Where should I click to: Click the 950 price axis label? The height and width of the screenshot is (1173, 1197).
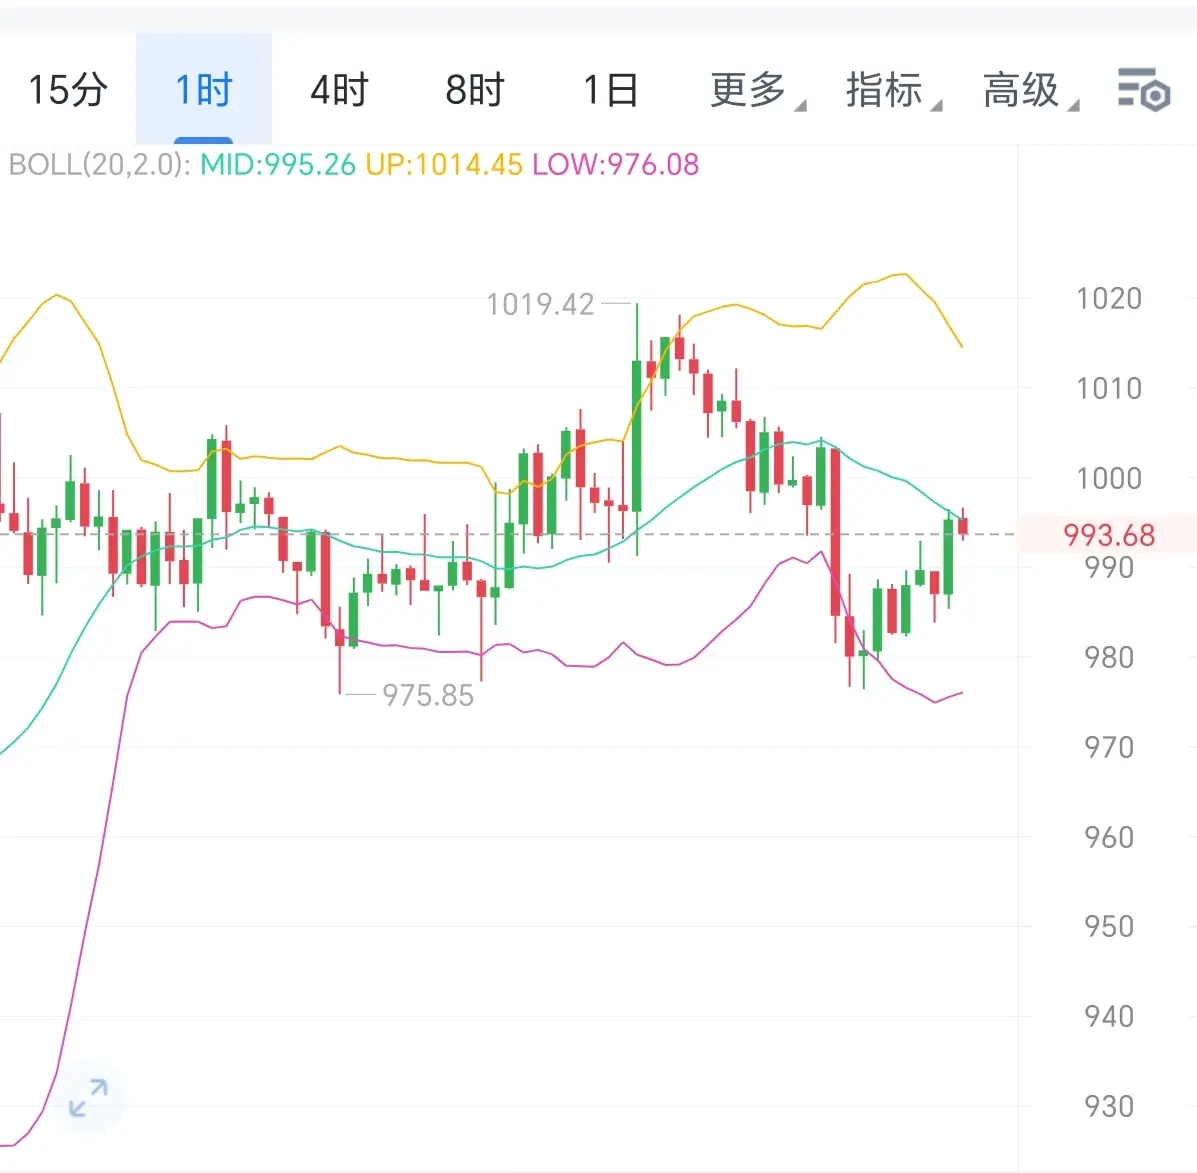coord(1108,926)
